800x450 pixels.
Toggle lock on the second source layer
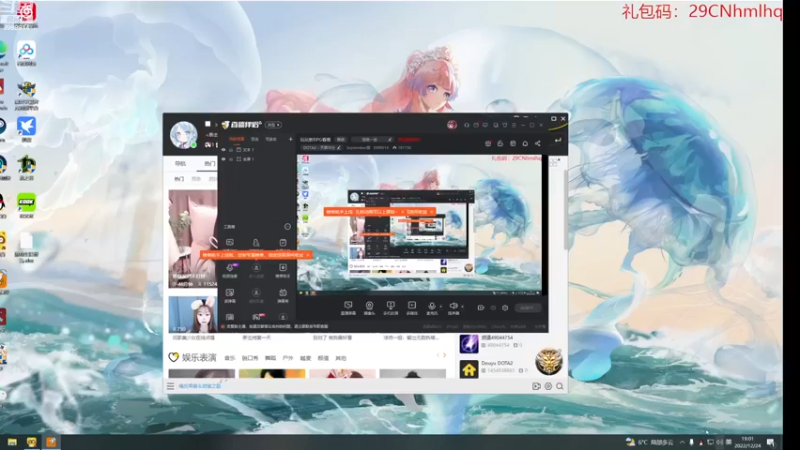(x=231, y=159)
